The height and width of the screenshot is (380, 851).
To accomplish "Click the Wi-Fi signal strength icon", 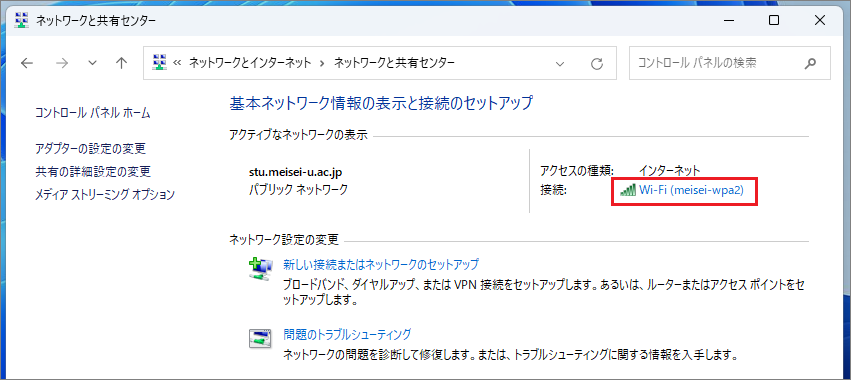I will pyautogui.click(x=628, y=190).
